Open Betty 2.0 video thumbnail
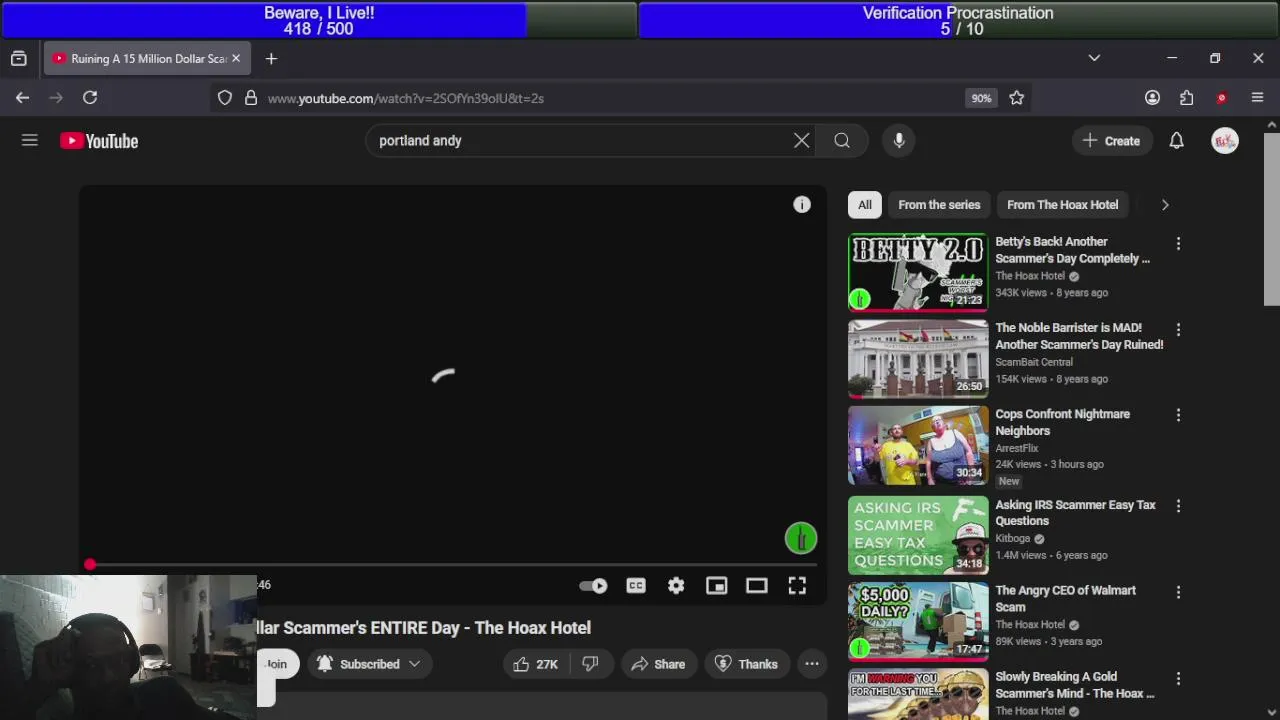Image resolution: width=1280 pixels, height=720 pixels. click(918, 273)
